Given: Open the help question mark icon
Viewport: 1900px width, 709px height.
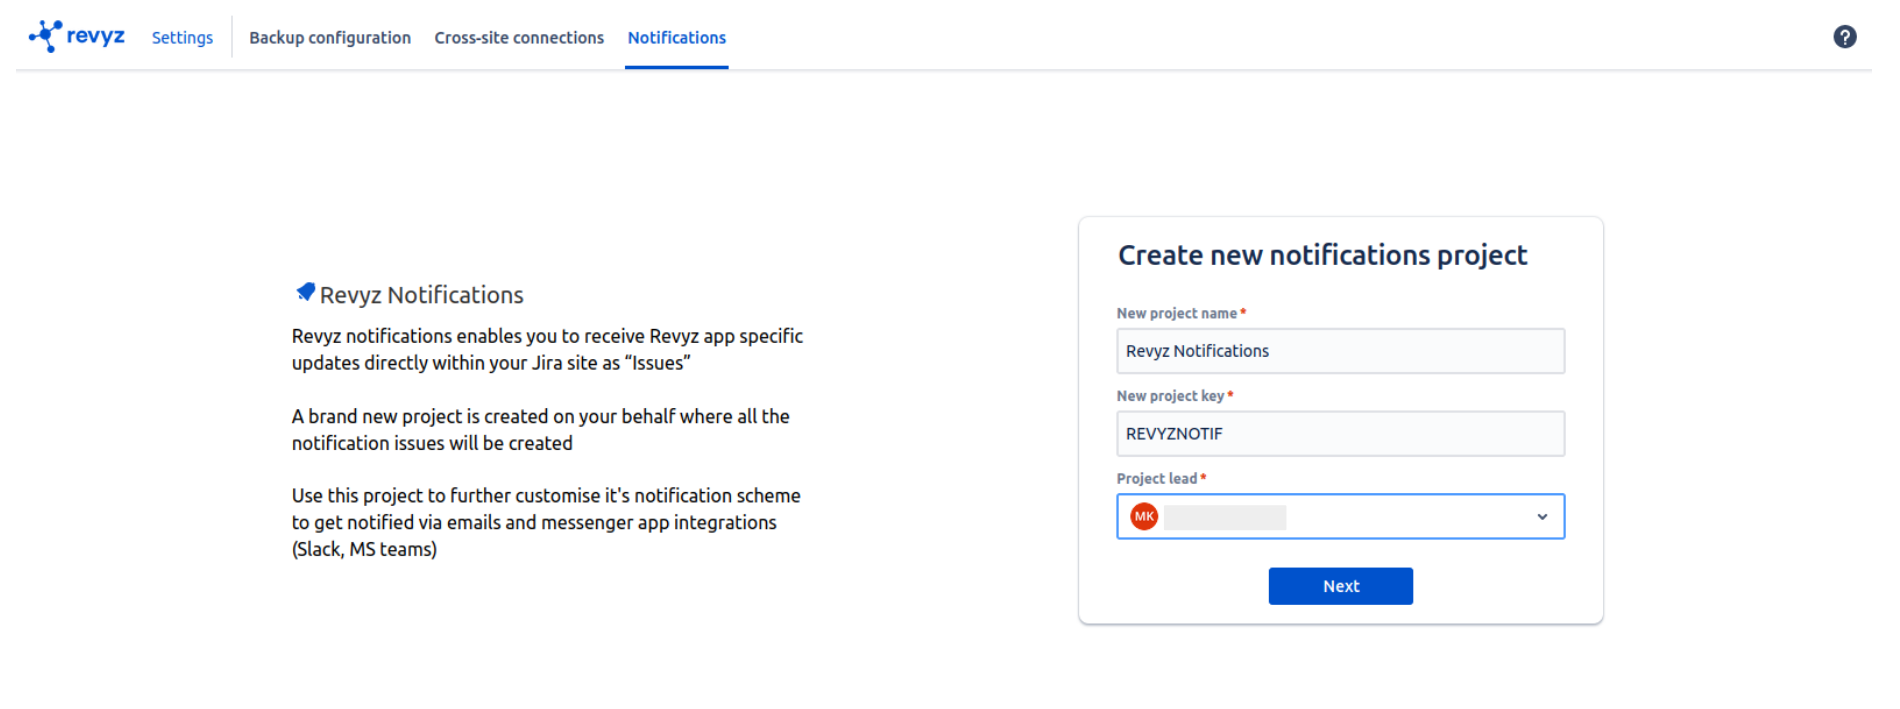Looking at the screenshot, I should click(1844, 37).
